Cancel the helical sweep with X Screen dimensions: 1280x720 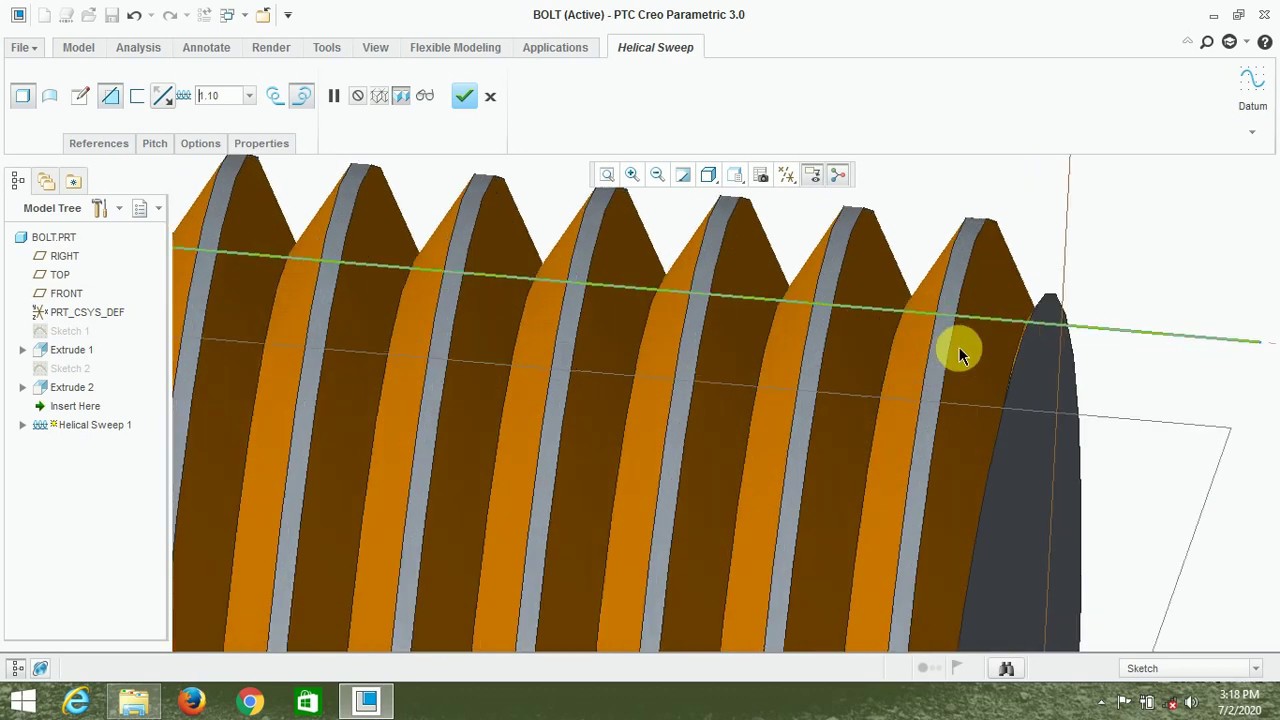point(490,96)
